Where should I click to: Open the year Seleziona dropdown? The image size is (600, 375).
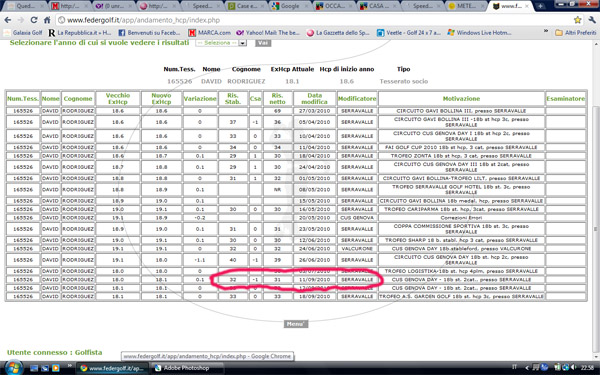coord(221,43)
